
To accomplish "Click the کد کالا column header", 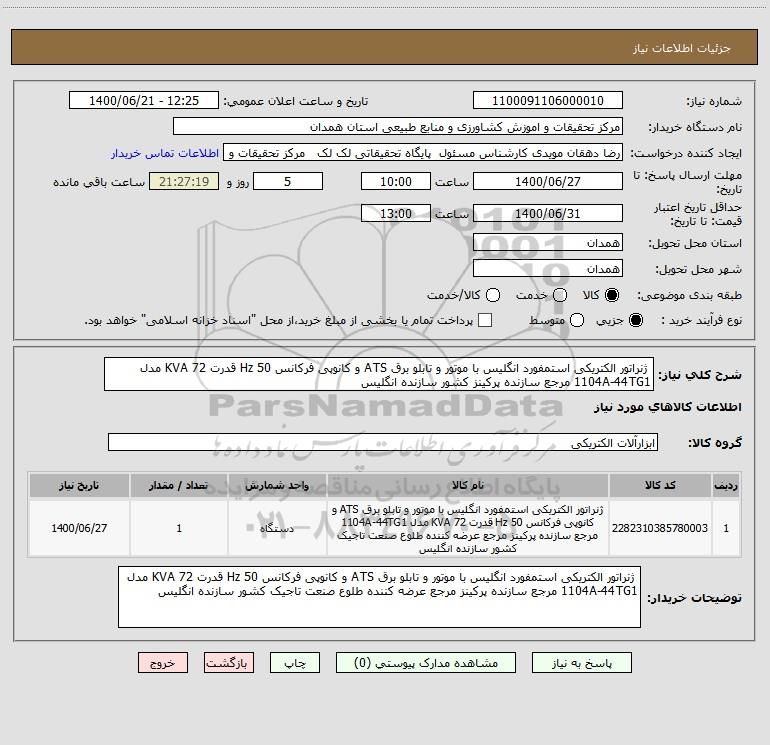I will coord(660,485).
